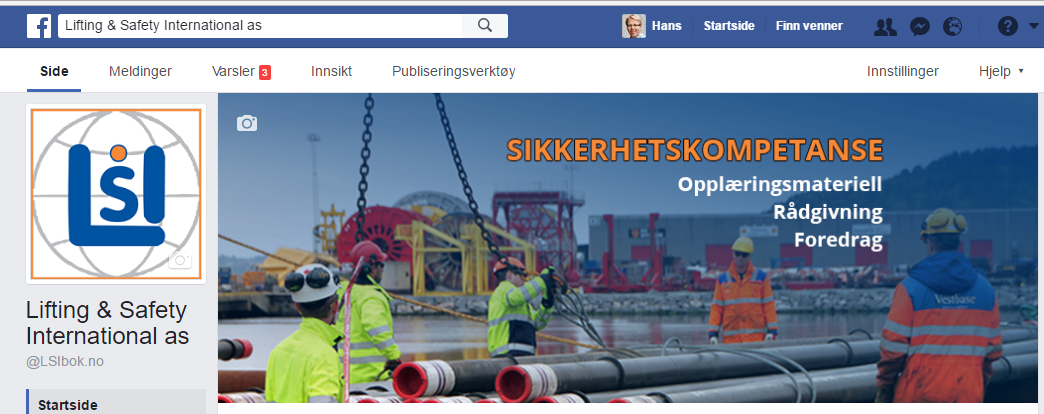
Task: Click the Facebook logo icon
Action: (x=39, y=26)
